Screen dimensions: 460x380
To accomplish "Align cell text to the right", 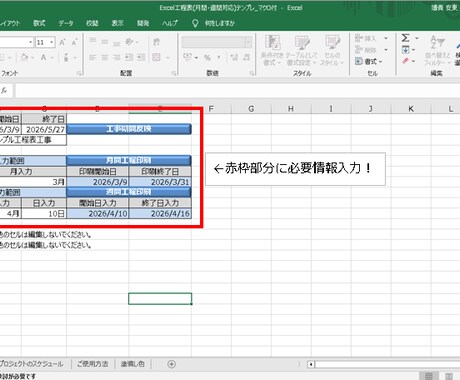I will pos(116,58).
